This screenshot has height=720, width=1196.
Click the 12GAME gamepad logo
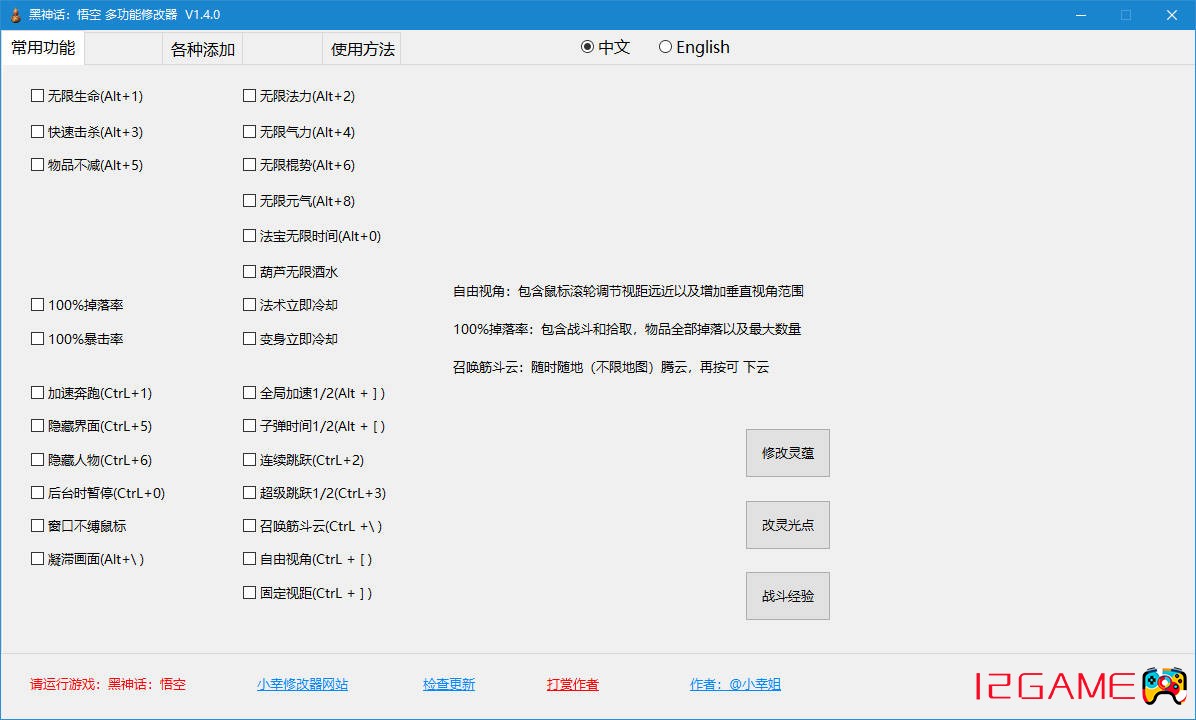pyautogui.click(x=1164, y=685)
